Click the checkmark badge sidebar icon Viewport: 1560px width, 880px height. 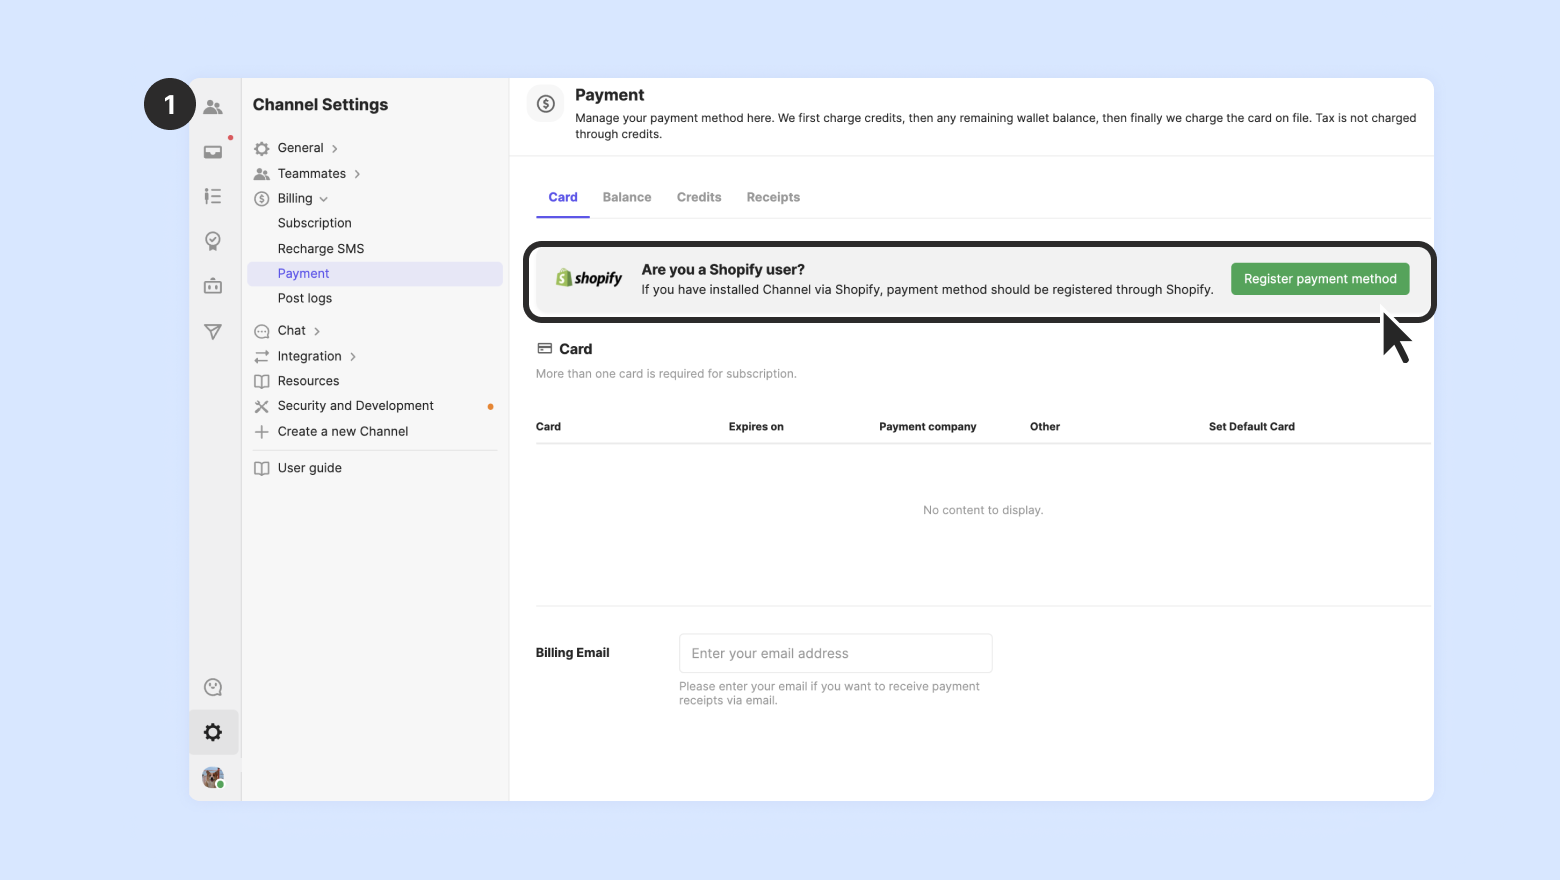tap(213, 241)
